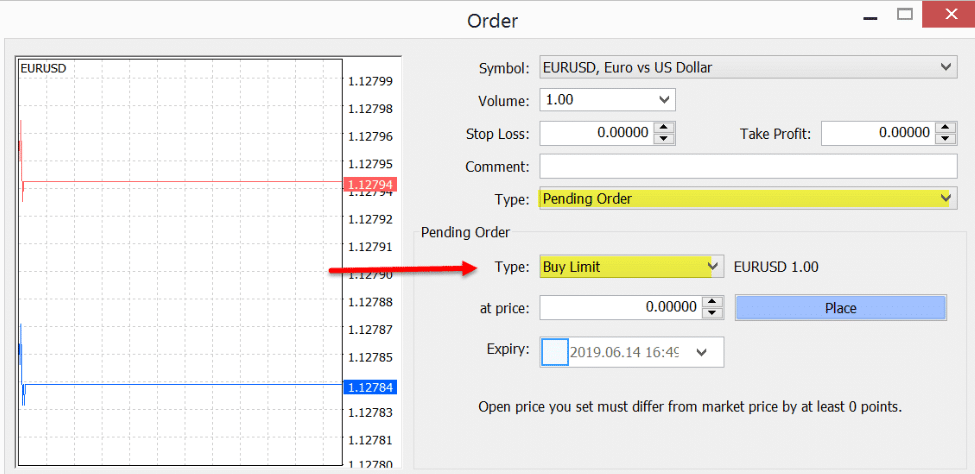975x474 pixels.
Task: Click the at price input field
Action: pyautogui.click(x=620, y=307)
